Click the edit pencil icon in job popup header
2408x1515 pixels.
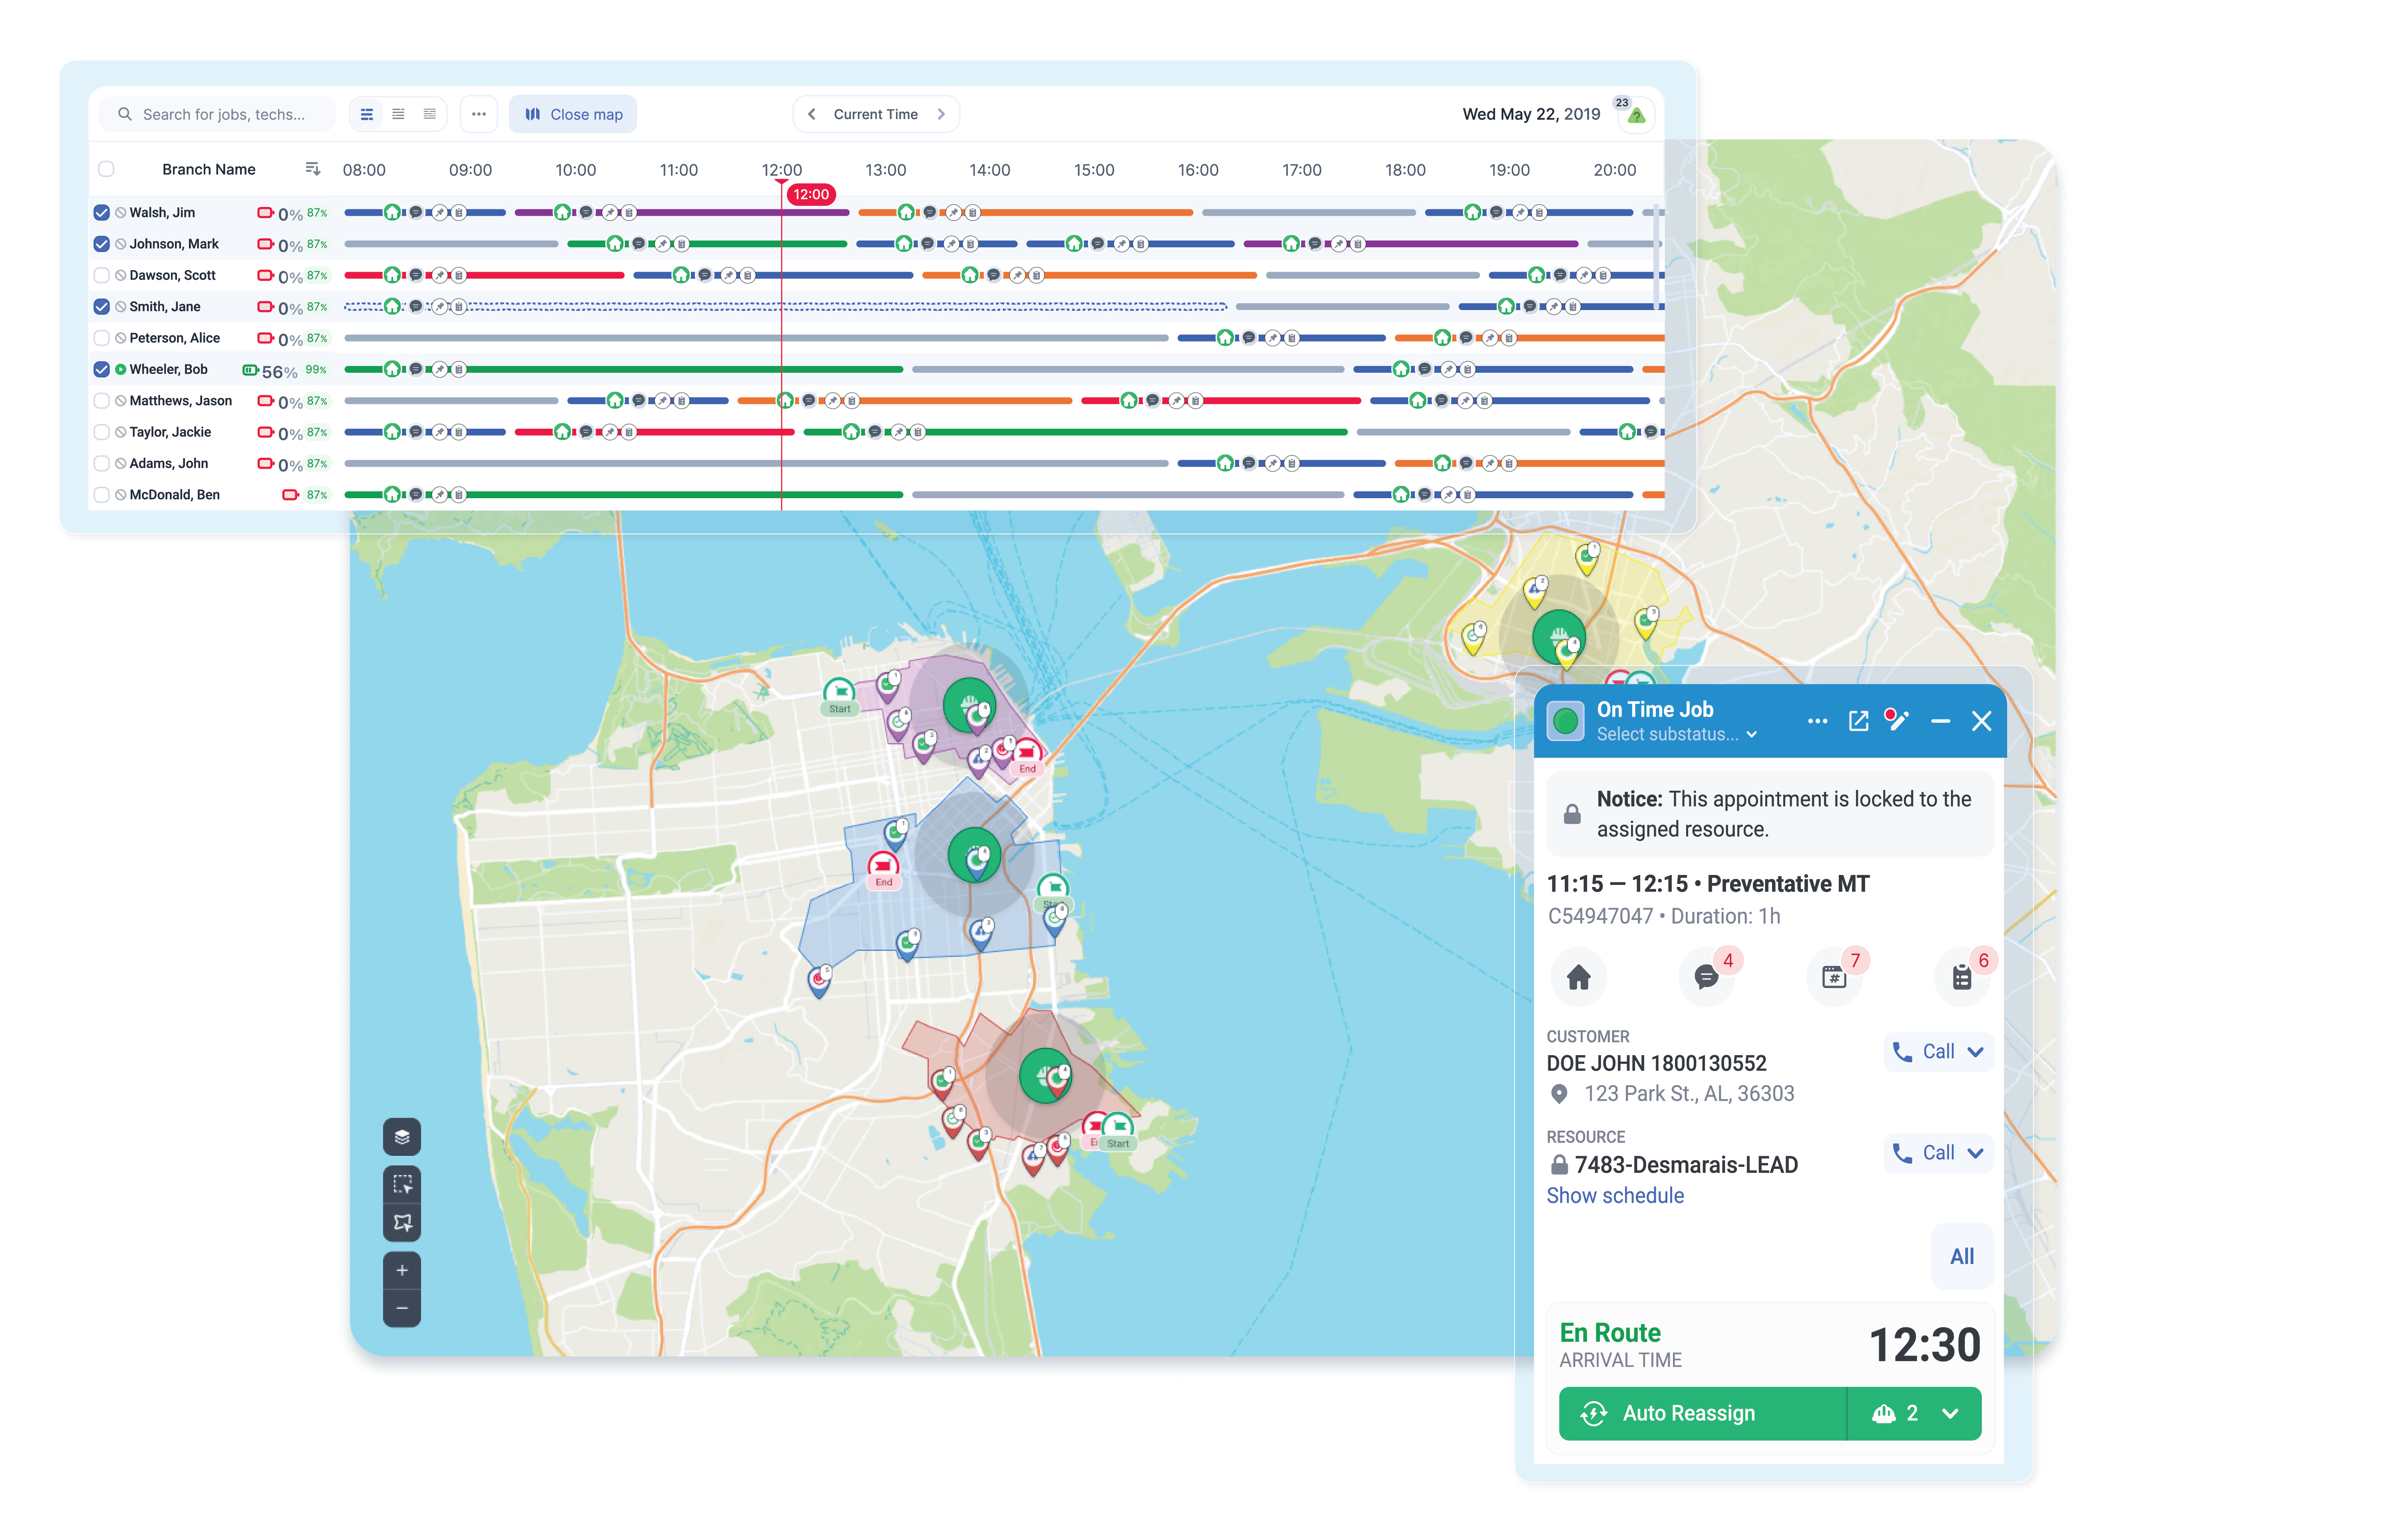pyautogui.click(x=1898, y=720)
